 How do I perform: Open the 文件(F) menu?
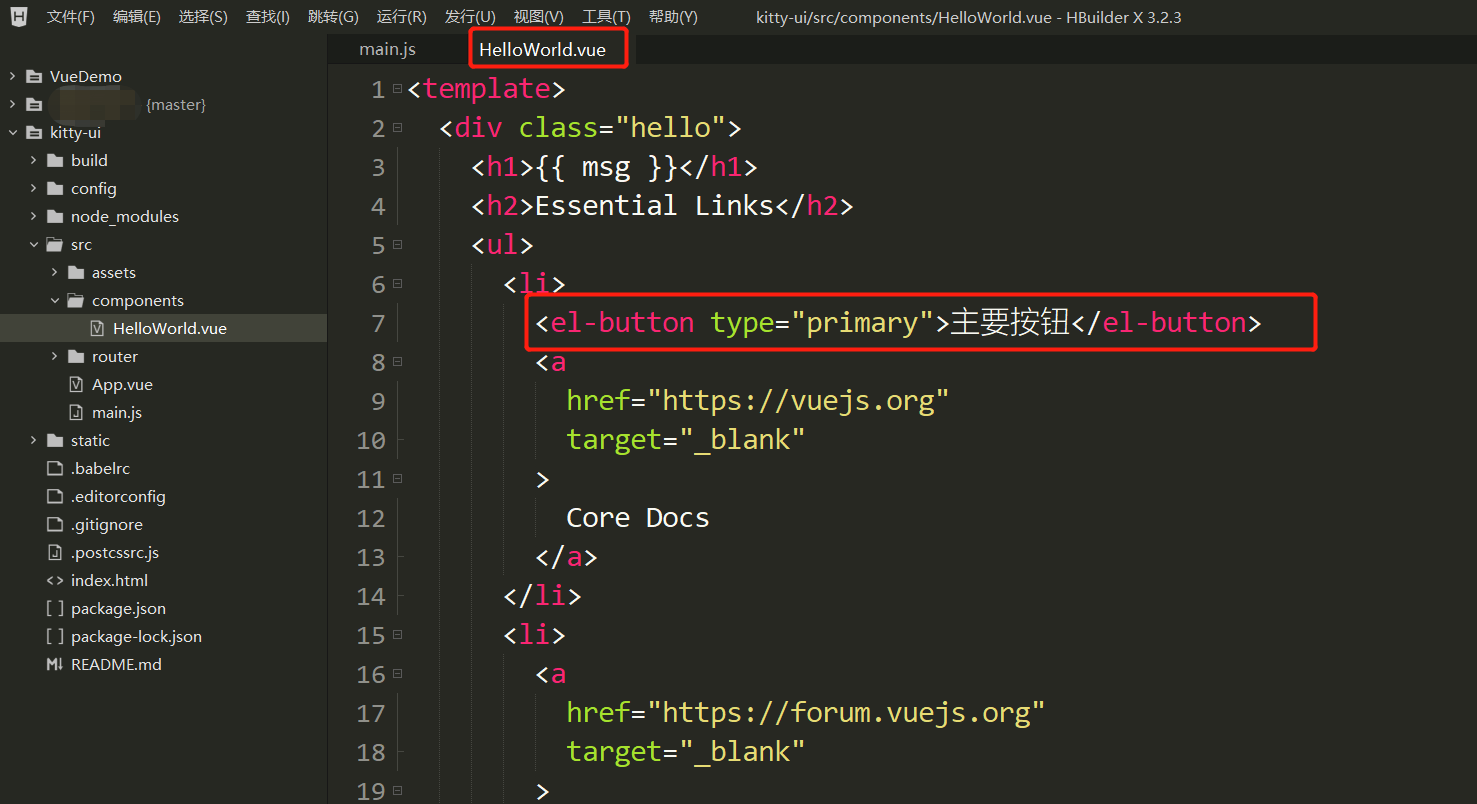pyautogui.click(x=70, y=16)
